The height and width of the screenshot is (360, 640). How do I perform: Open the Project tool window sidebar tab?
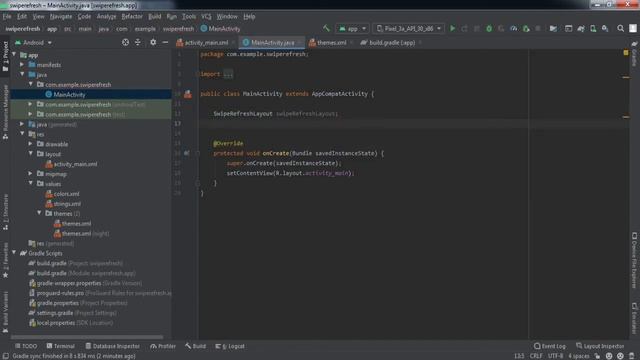click(x=5, y=56)
